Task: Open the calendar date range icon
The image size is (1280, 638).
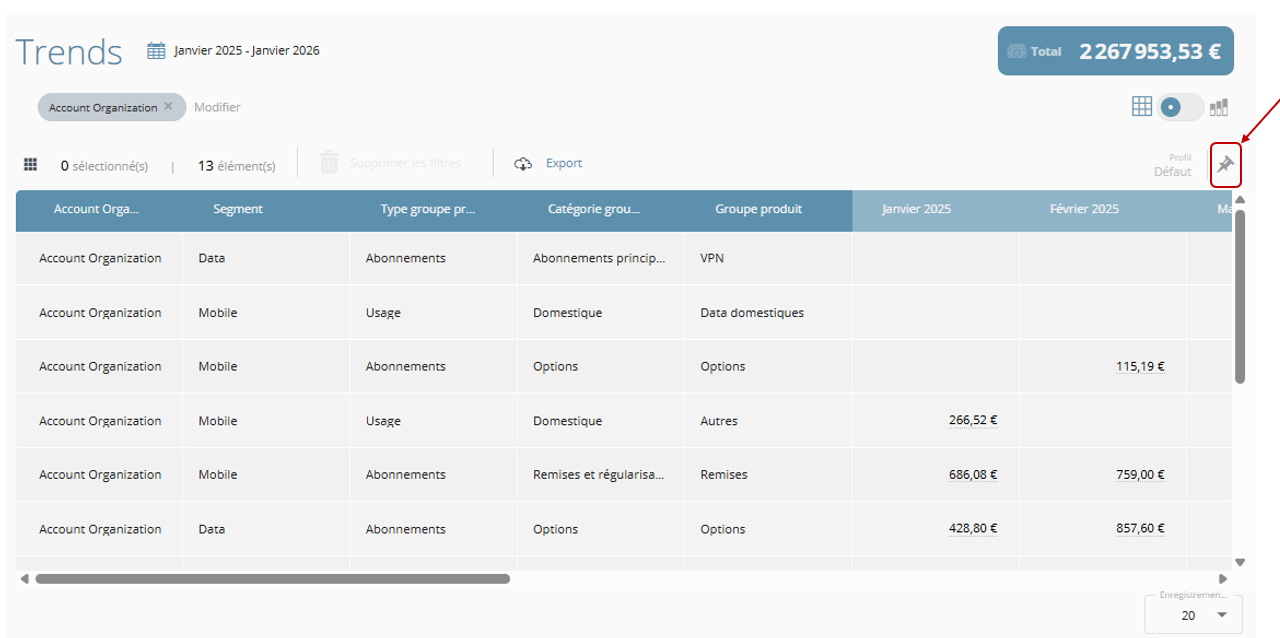Action: point(156,50)
